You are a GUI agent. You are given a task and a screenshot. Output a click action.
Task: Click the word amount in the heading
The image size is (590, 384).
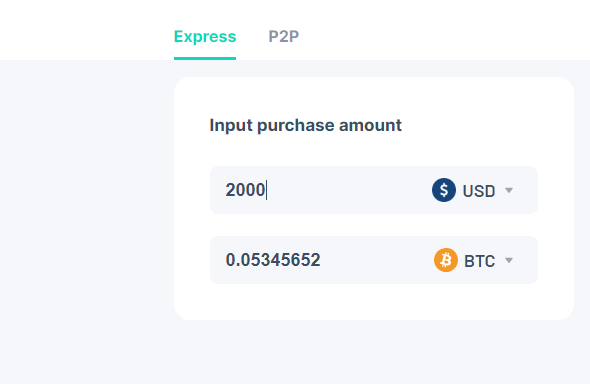370,126
